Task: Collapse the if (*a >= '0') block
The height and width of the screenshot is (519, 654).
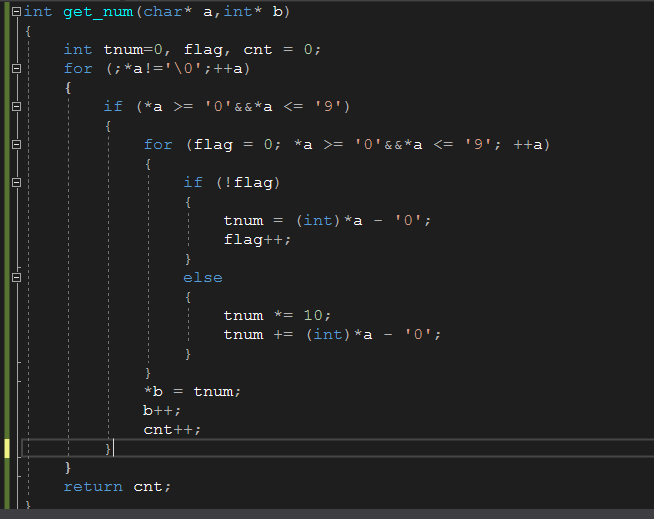Action: [16, 106]
